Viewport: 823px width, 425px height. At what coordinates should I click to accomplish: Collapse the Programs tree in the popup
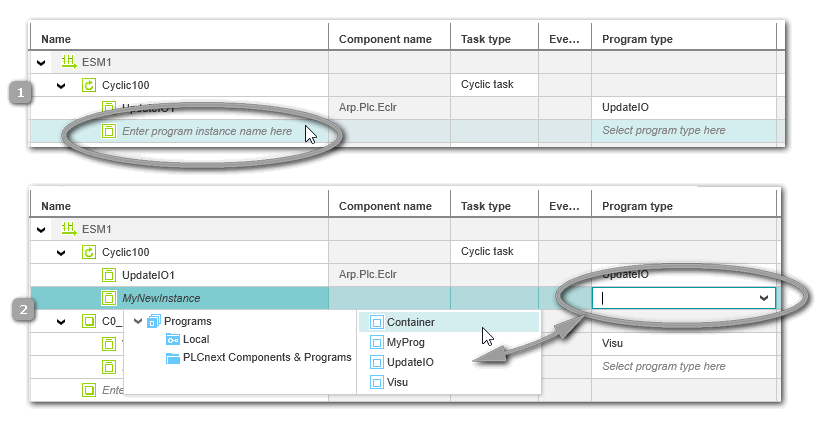coord(138,321)
